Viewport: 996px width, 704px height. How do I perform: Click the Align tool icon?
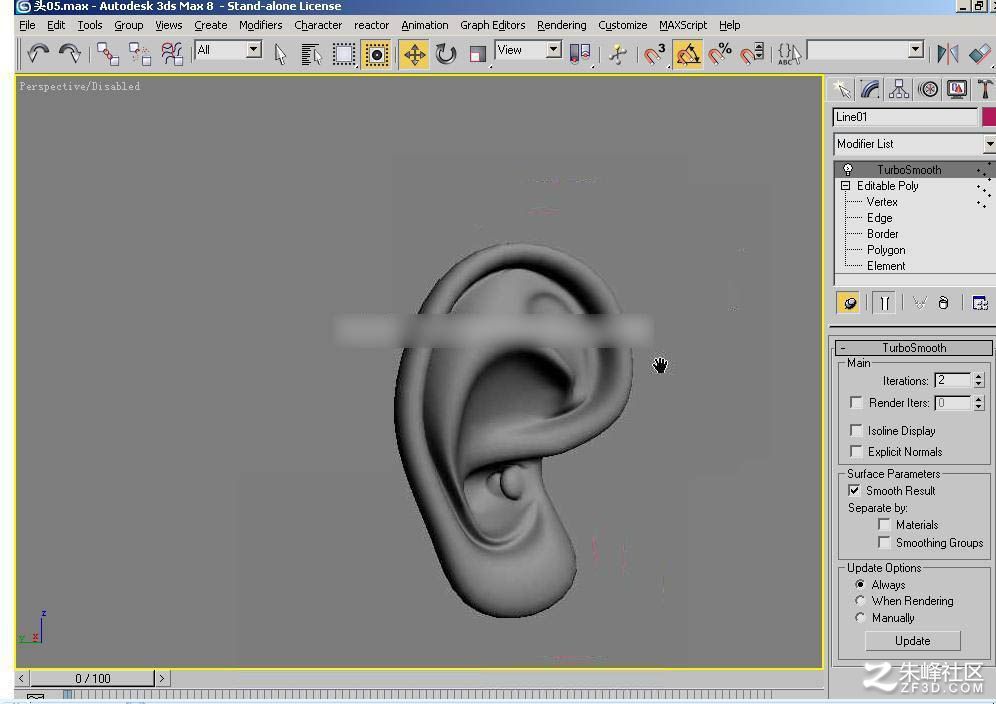click(980, 53)
